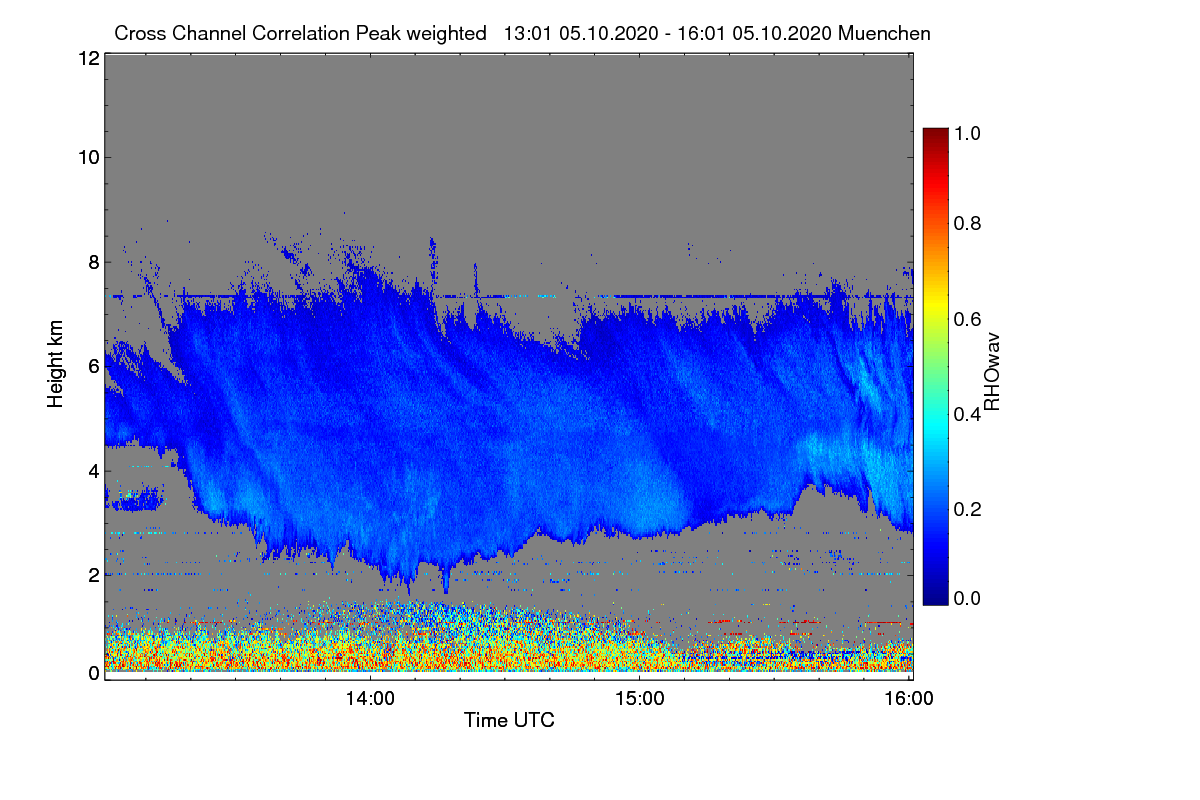The width and height of the screenshot is (1200, 800).
Task: Click the '14:00' time tick label
Action: [x=370, y=699]
